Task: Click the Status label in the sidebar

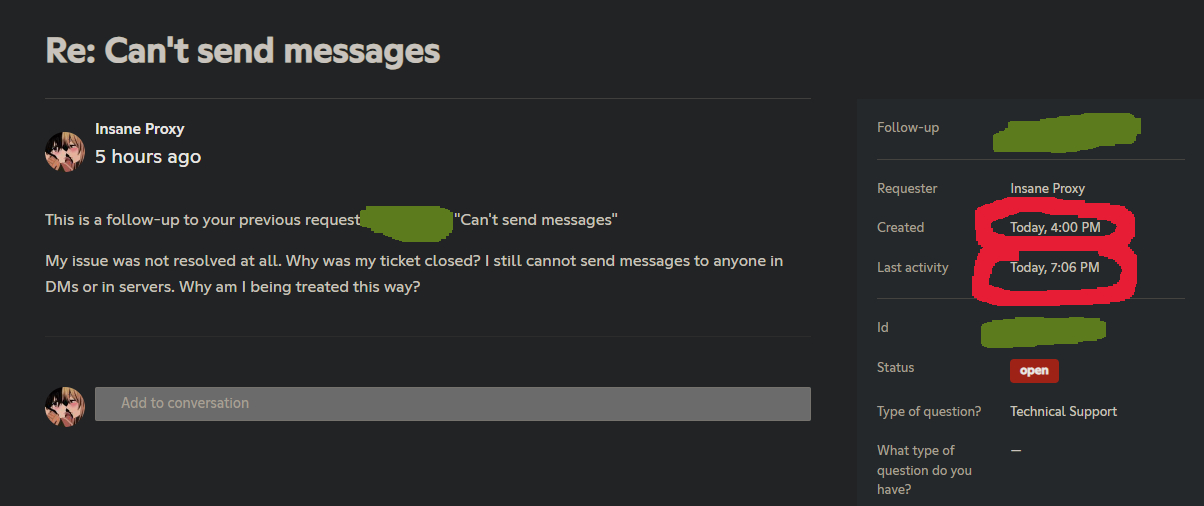Action: point(895,367)
